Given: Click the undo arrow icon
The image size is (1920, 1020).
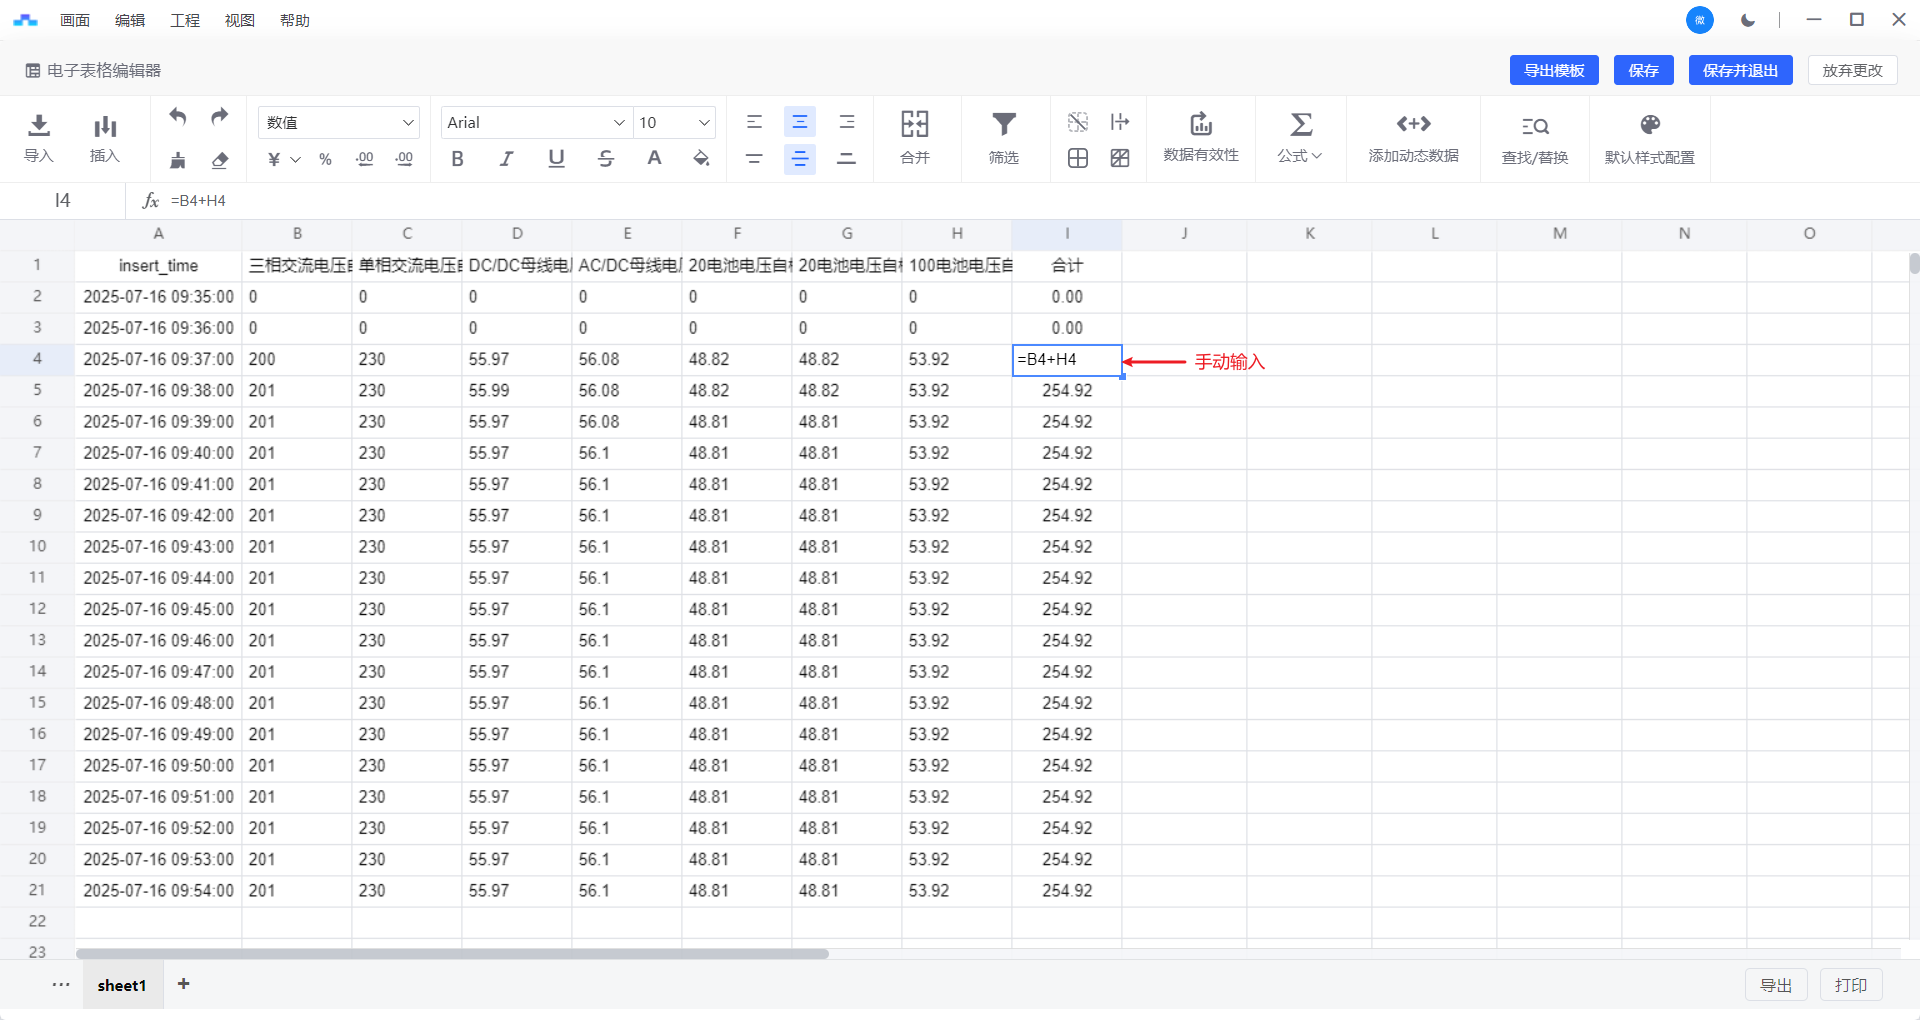Looking at the screenshot, I should pyautogui.click(x=178, y=117).
